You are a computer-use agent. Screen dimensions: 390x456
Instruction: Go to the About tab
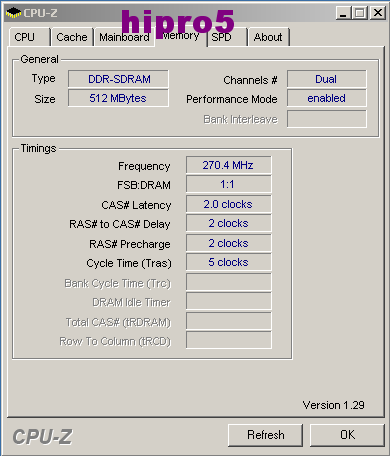coord(268,37)
